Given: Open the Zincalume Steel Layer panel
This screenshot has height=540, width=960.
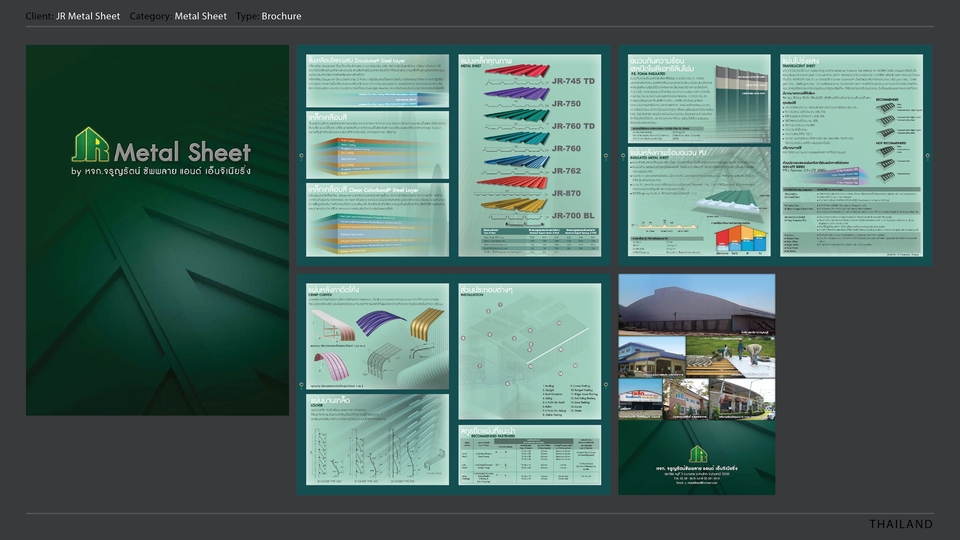Looking at the screenshot, I should coord(377,81).
